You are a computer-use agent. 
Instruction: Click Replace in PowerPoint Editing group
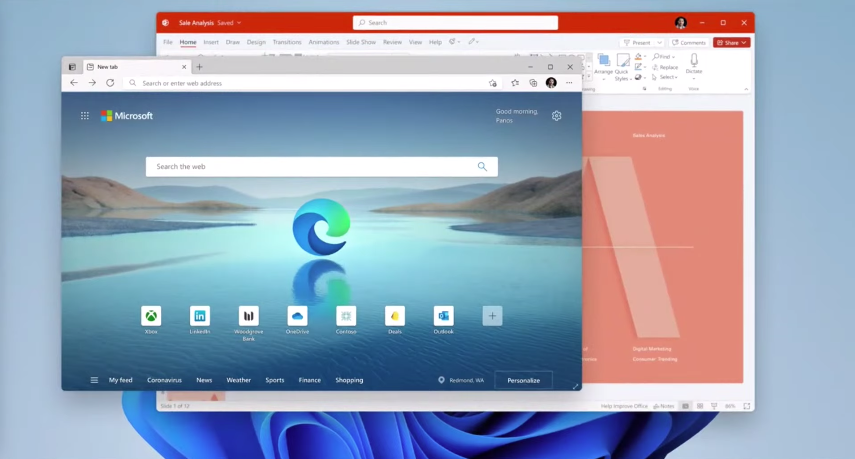click(x=665, y=67)
